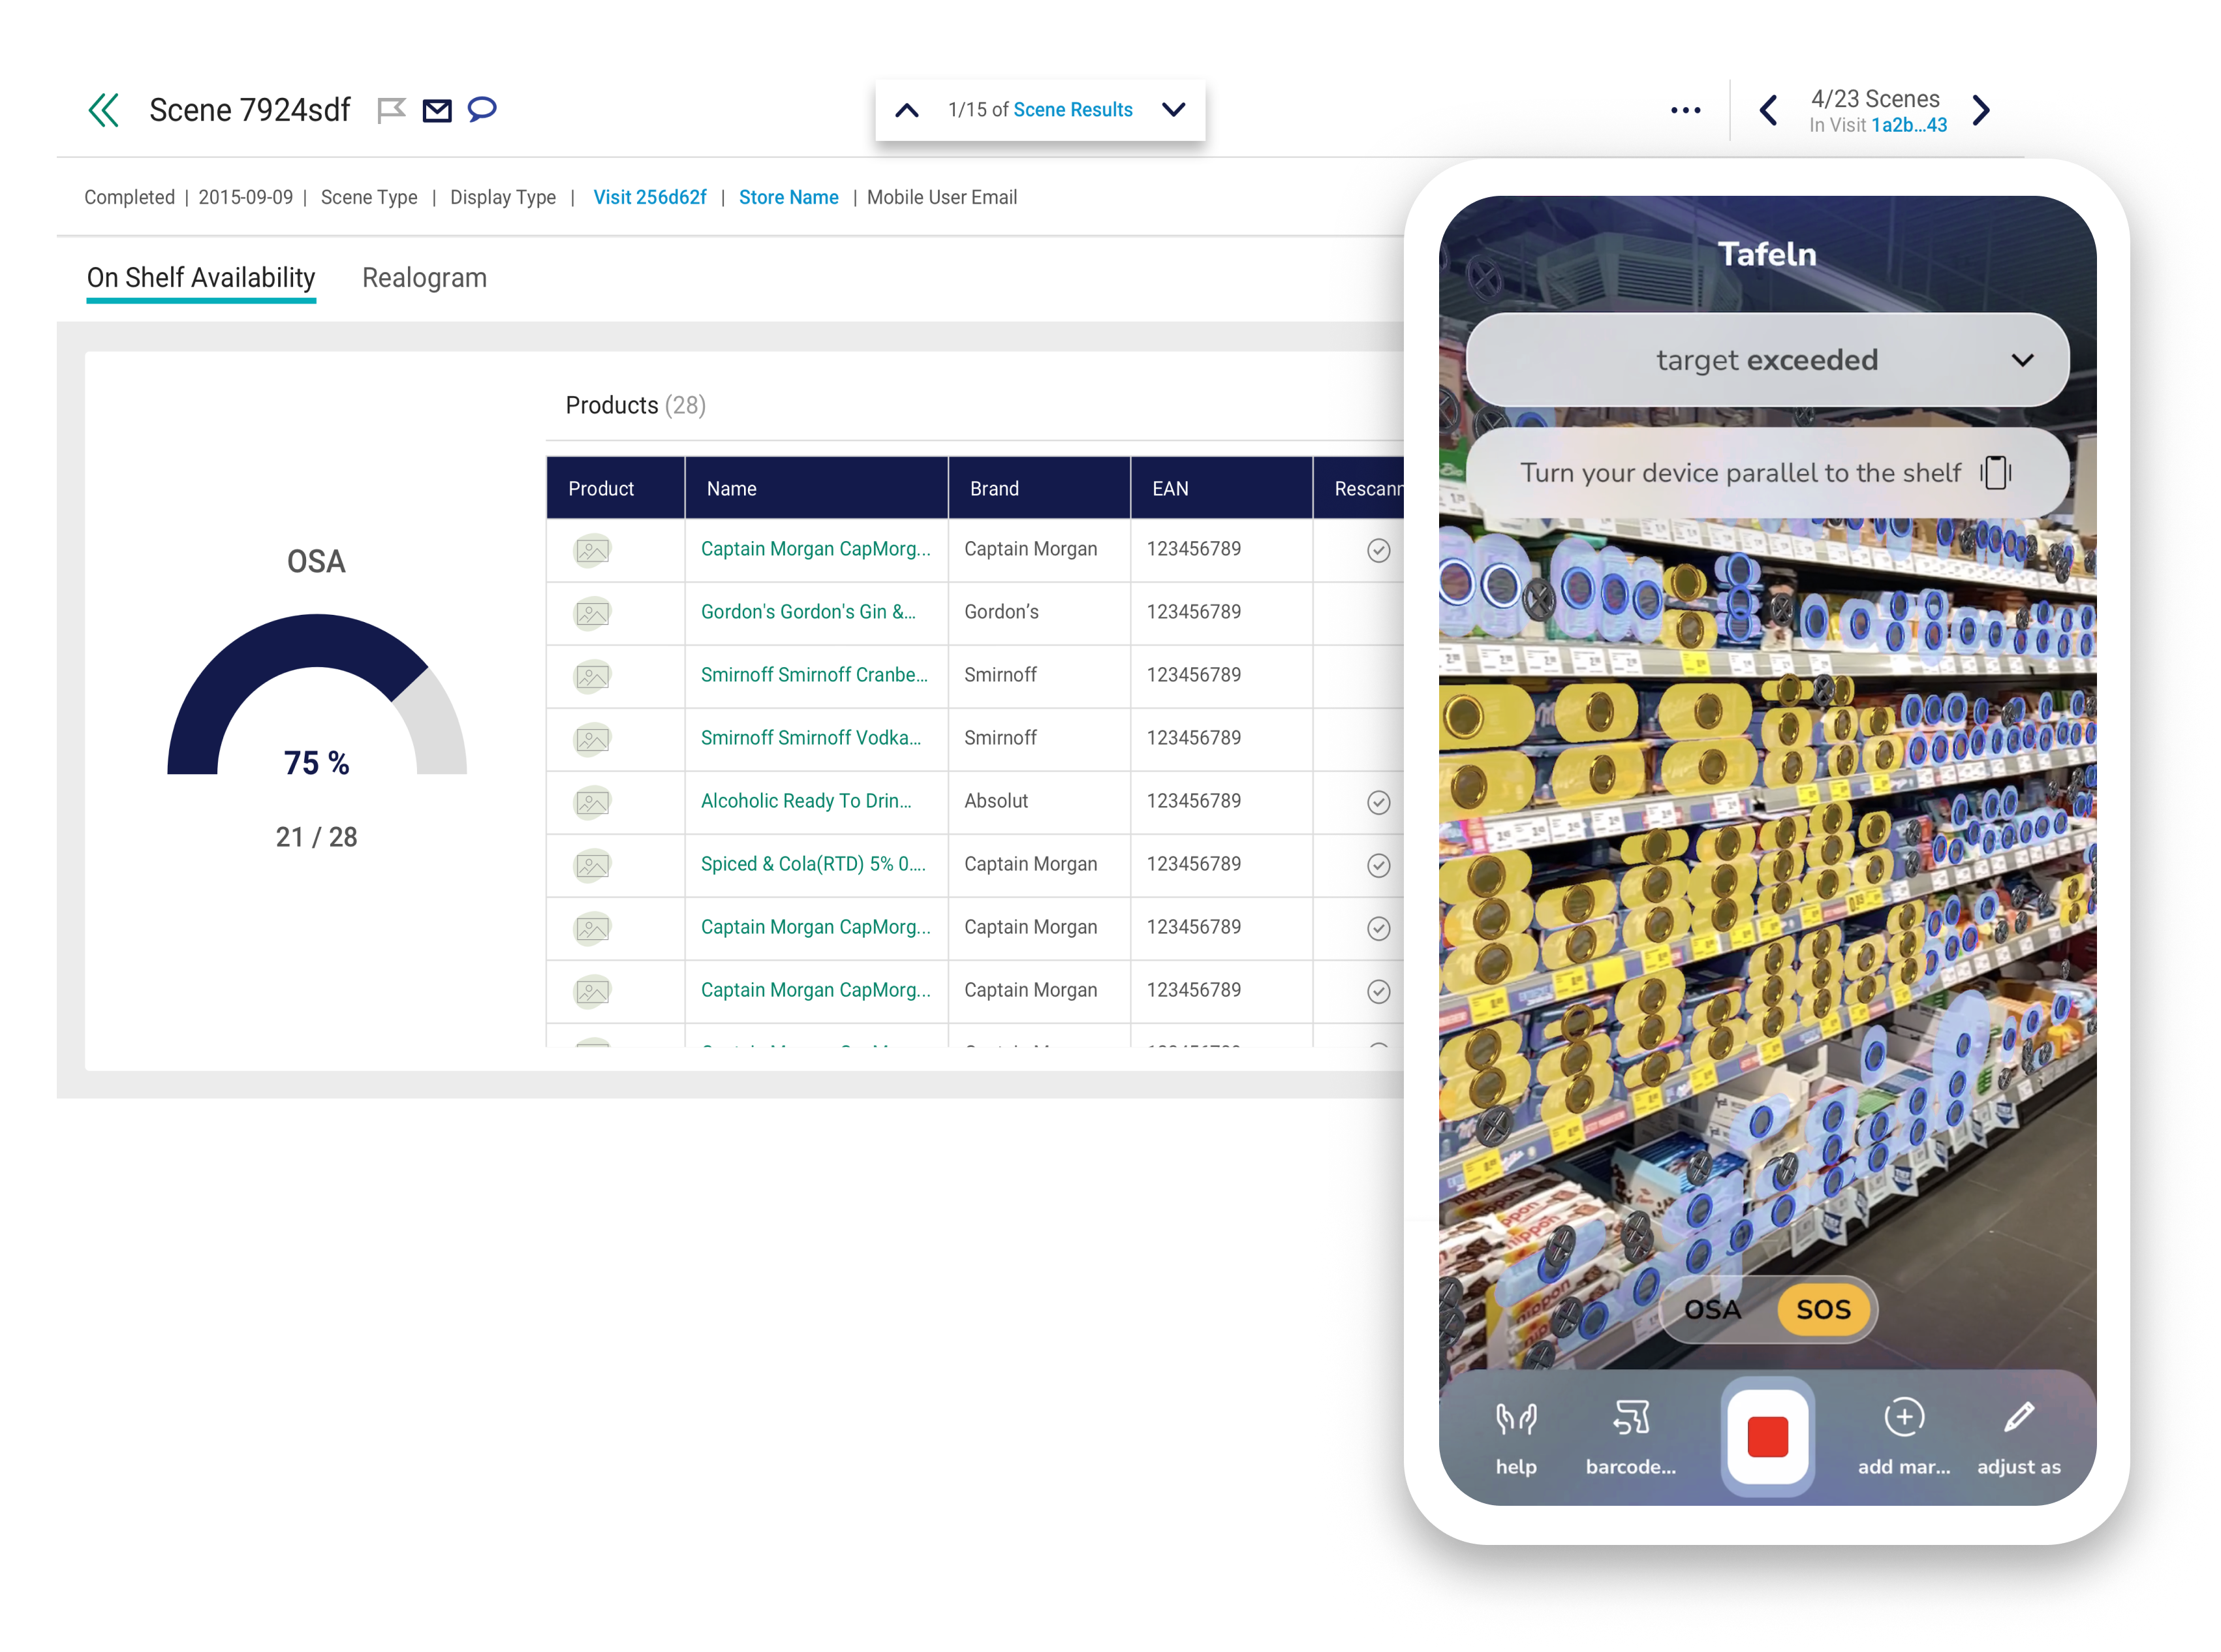Toggle the SOS mode pill
The height and width of the screenshot is (1652, 2221).
(x=1823, y=1309)
